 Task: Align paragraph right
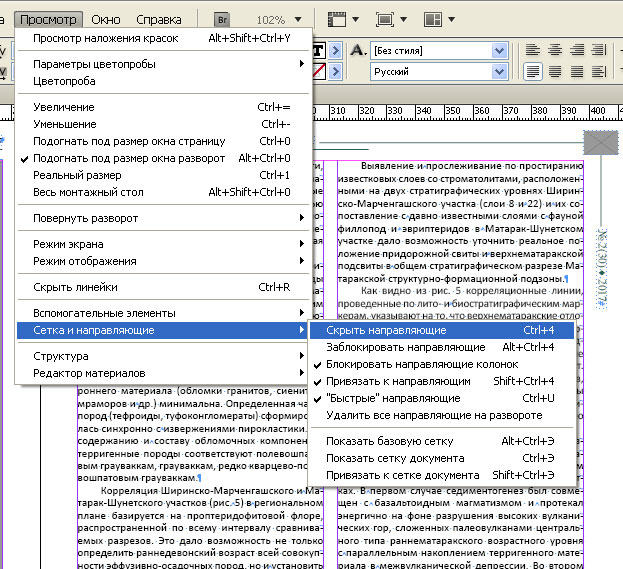pos(577,50)
